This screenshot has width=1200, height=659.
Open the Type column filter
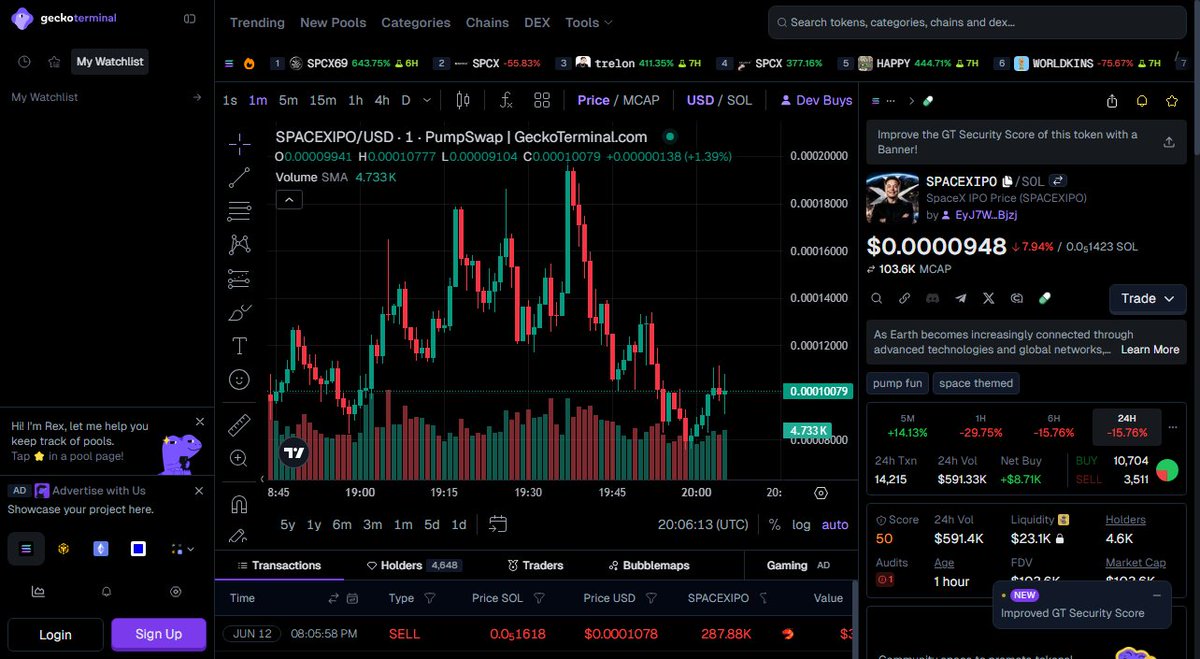coord(430,598)
